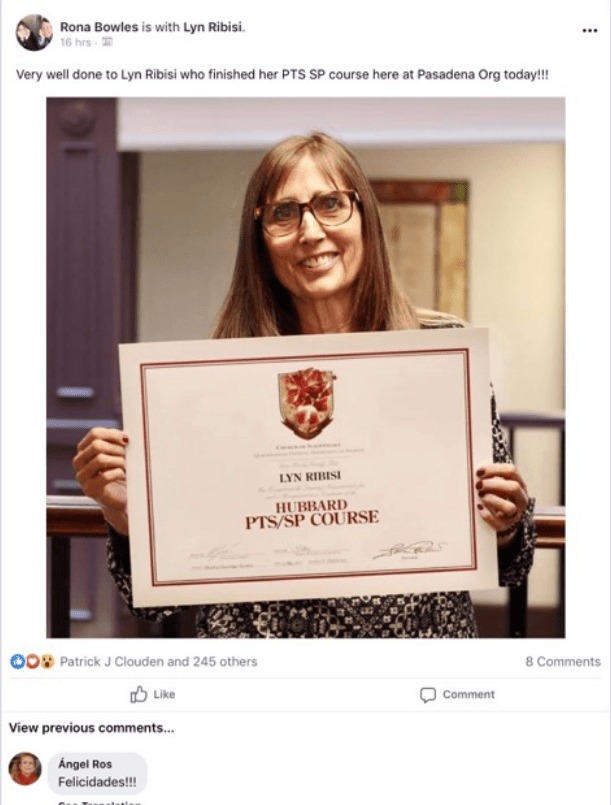The height and width of the screenshot is (805, 611).
Task: Open the certificate photo in viewer
Action: 306,368
